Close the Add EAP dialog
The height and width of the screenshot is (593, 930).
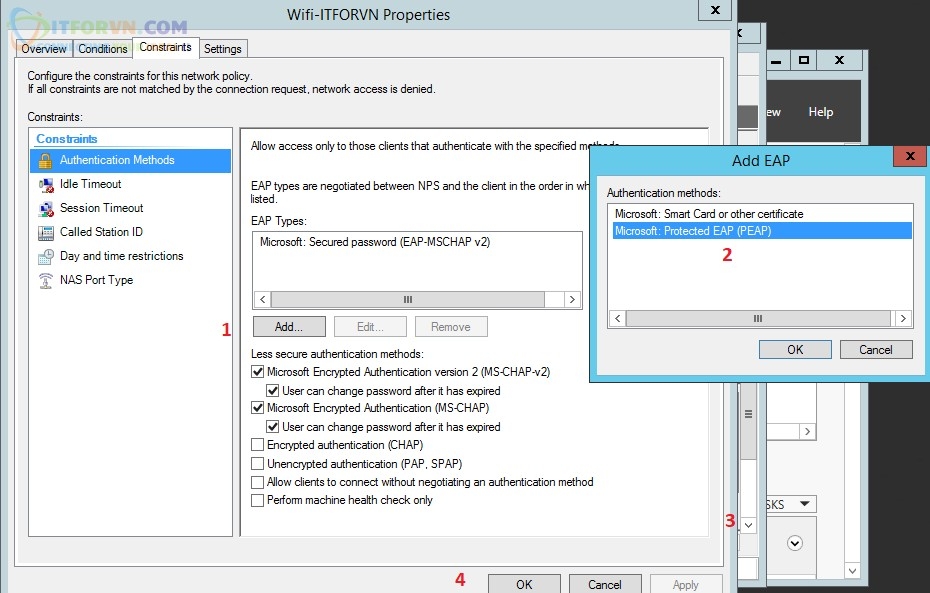(908, 157)
